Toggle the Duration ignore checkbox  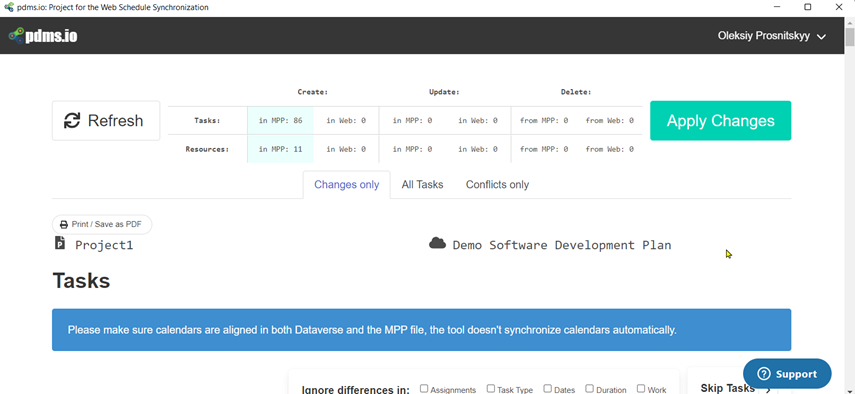click(589, 389)
